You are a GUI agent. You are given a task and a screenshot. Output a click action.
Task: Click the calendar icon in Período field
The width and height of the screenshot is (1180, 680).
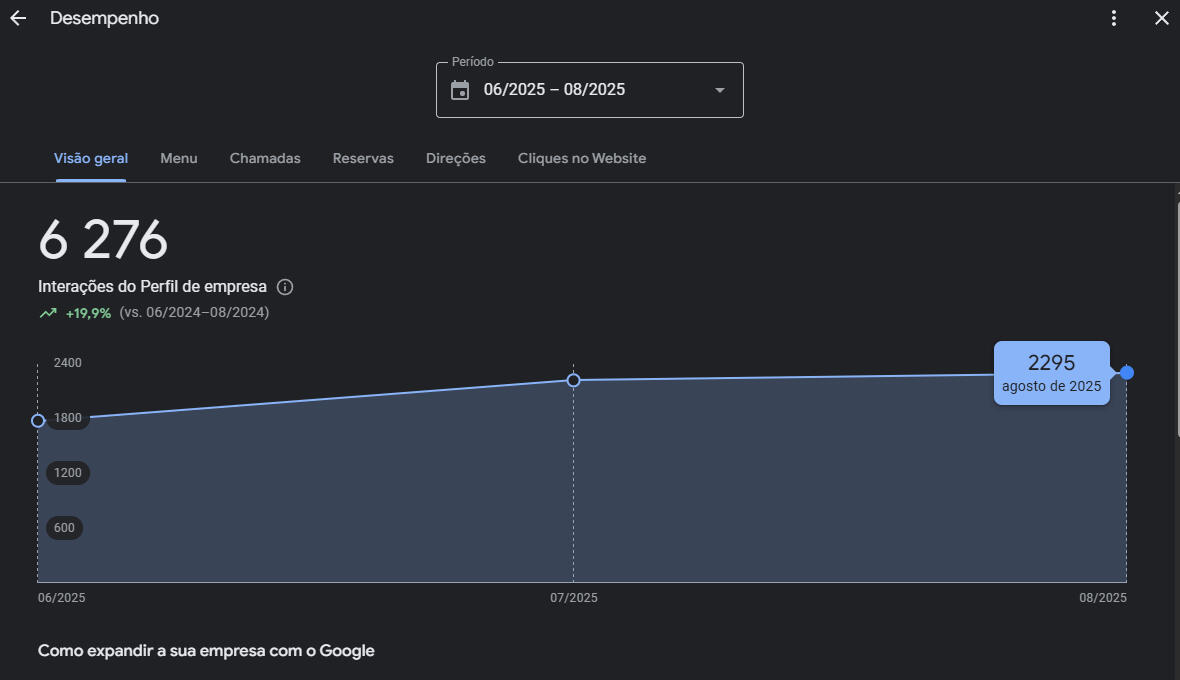pos(460,90)
